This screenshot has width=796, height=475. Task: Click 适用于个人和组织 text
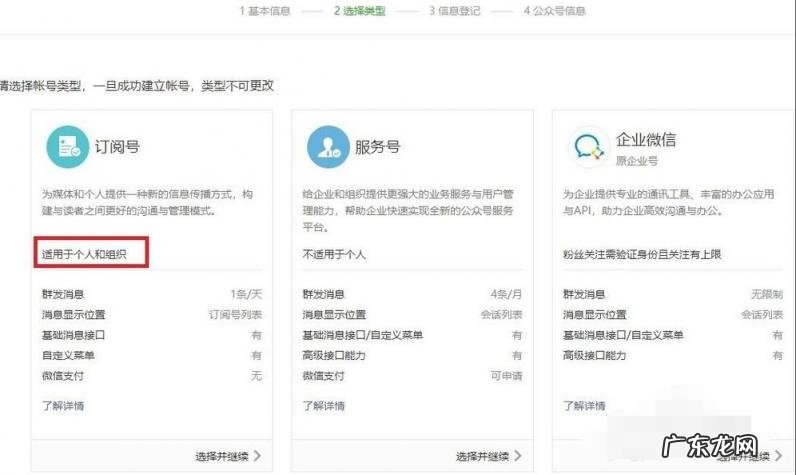[x=84, y=254]
